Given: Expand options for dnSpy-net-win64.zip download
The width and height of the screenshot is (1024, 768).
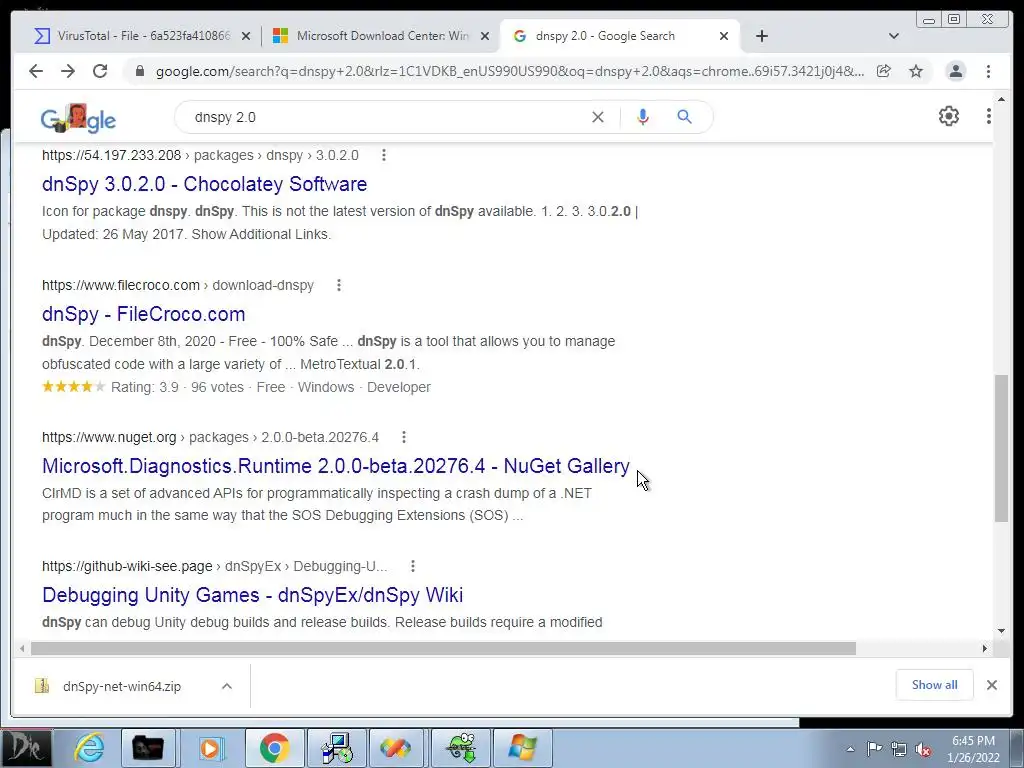Looking at the screenshot, I should (227, 686).
